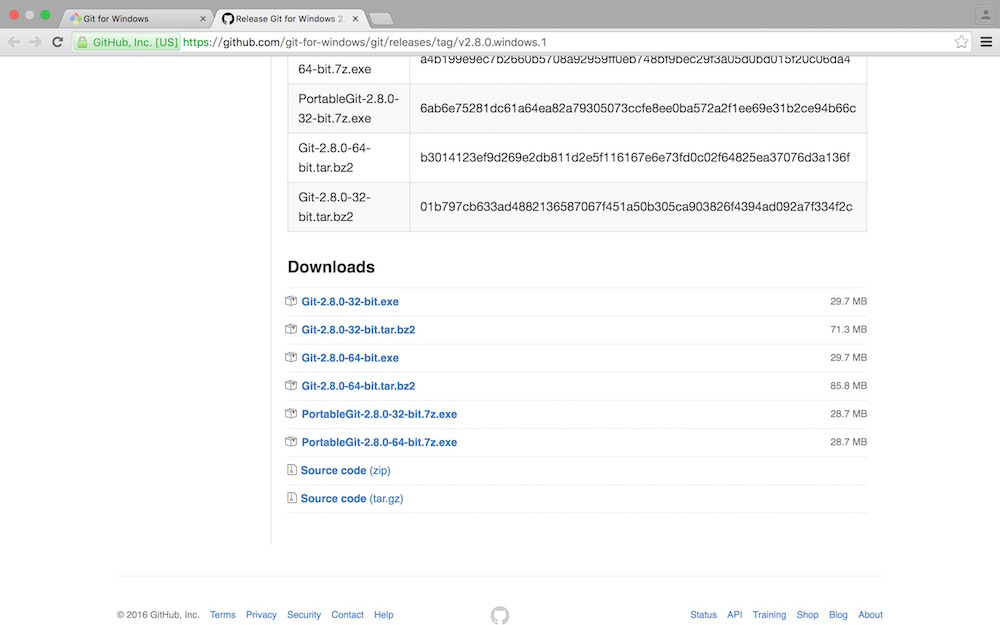This screenshot has height=625, width=1000.
Task: Click the GitHub octocat footer logo
Action: pos(500,615)
